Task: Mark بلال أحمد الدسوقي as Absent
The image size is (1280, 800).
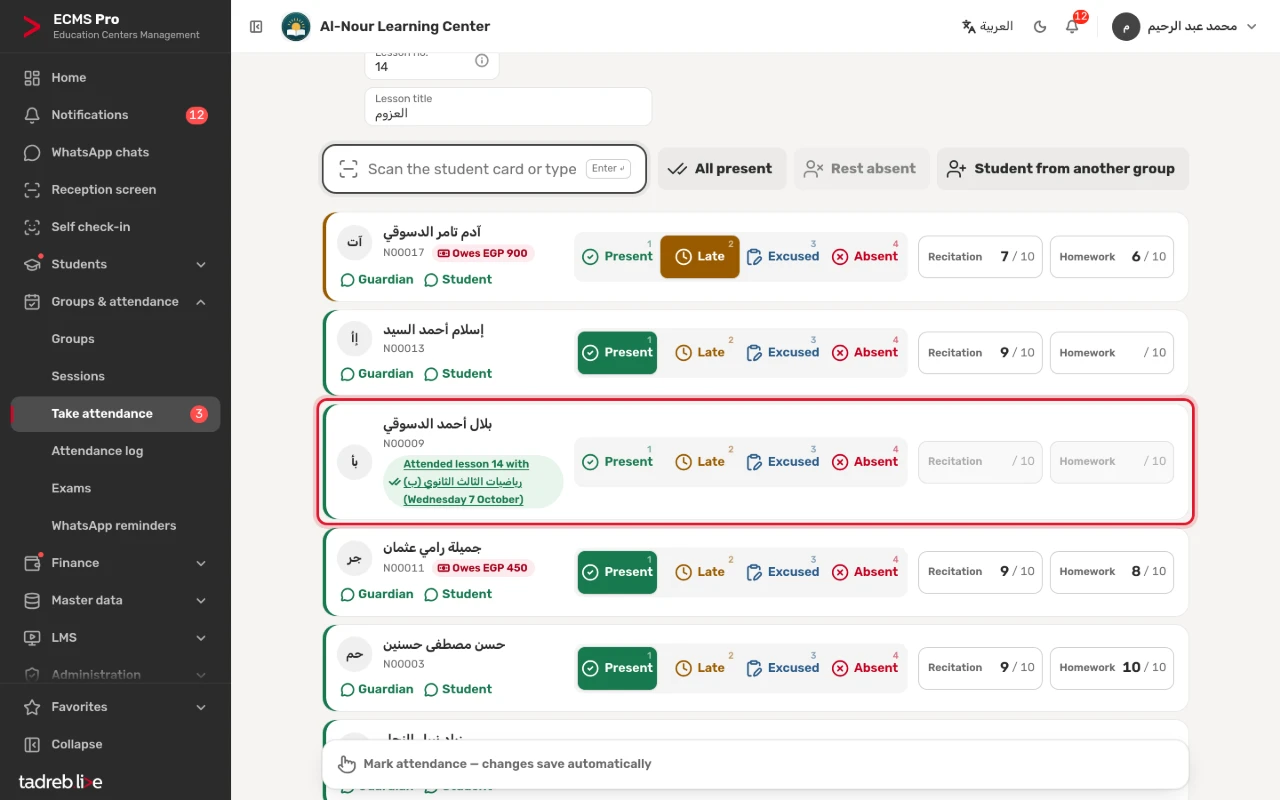Action: pos(865,462)
